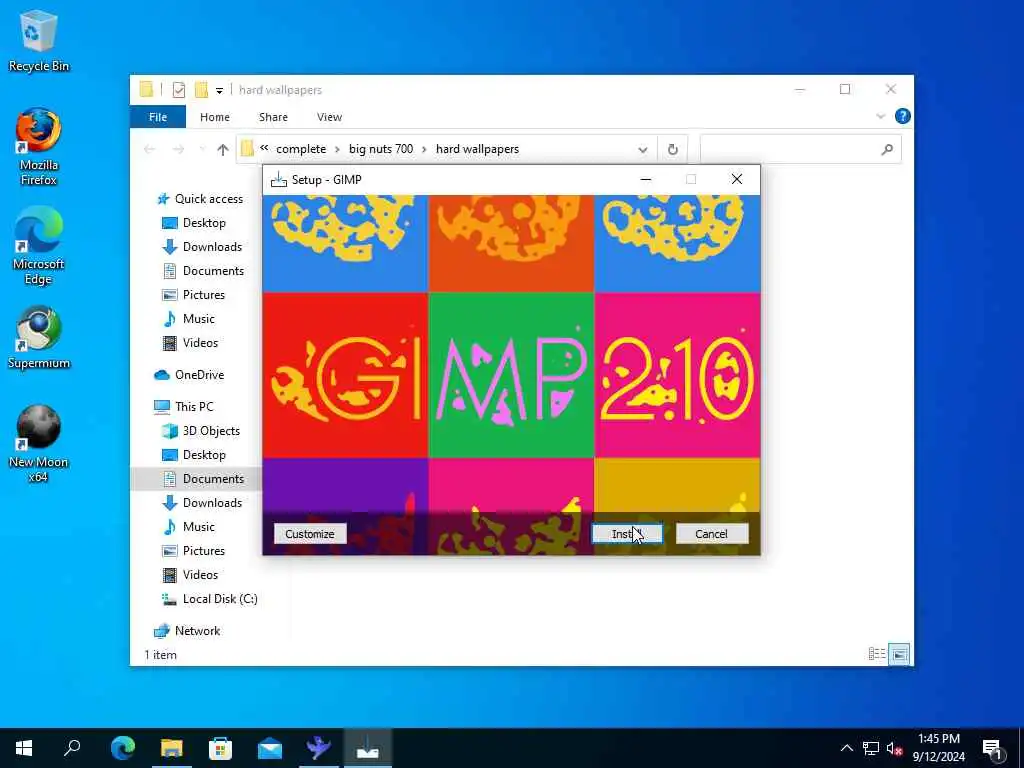The height and width of the screenshot is (768, 1024).
Task: Go up one folder level in Explorer
Action: 223,150
